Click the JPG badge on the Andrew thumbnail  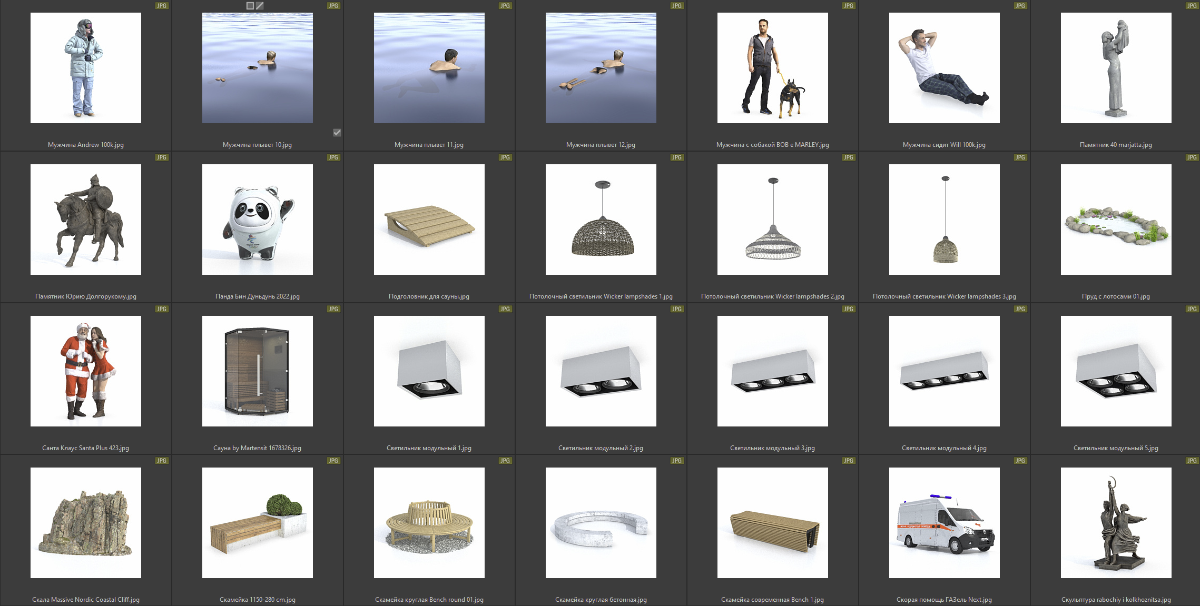162,5
